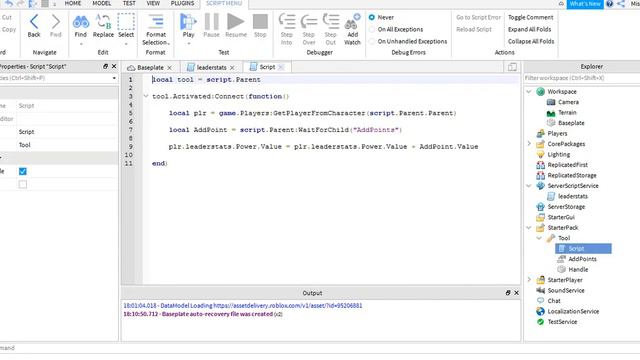640x360 pixels.
Task: Tick the unchecked Properties checkbox
Action: point(23,184)
